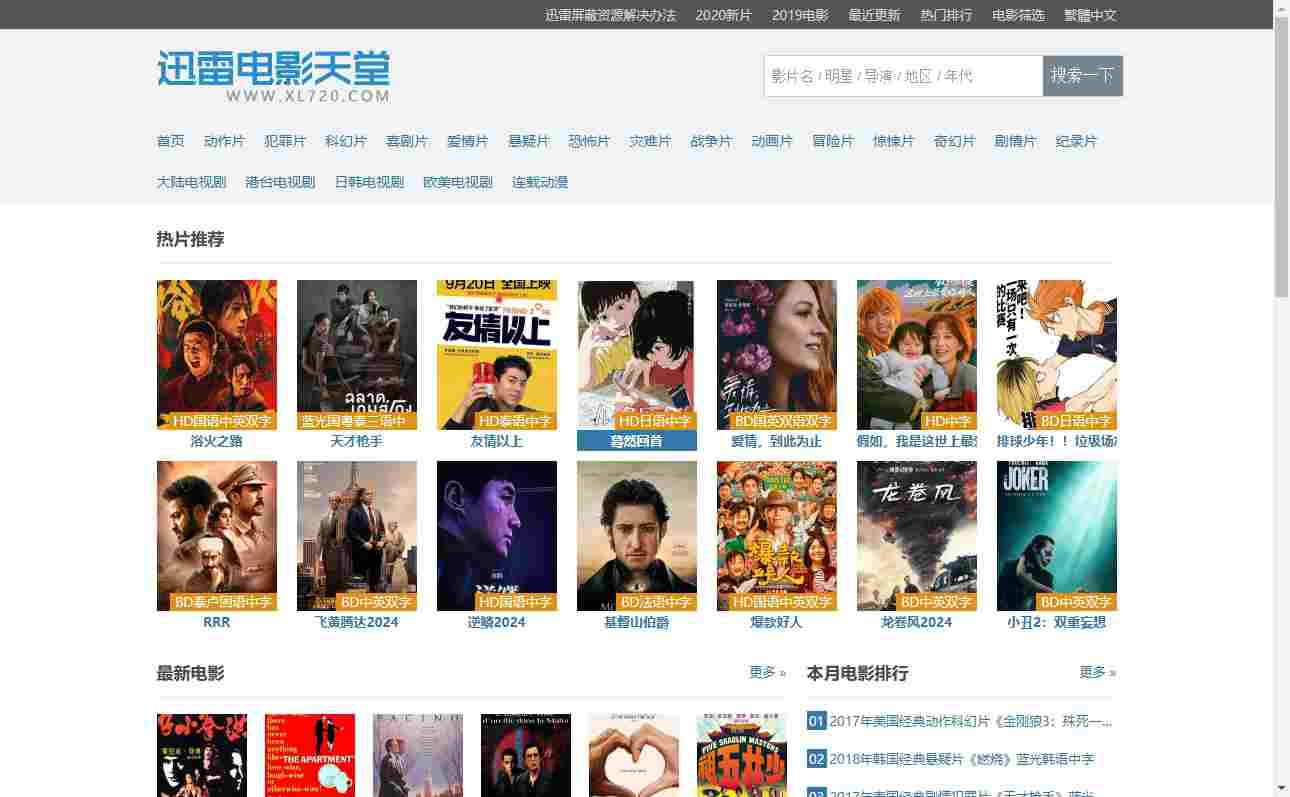The width and height of the screenshot is (1290, 797).
Task: Open the heart-hands poster in 最新电影
Action: coord(634,755)
